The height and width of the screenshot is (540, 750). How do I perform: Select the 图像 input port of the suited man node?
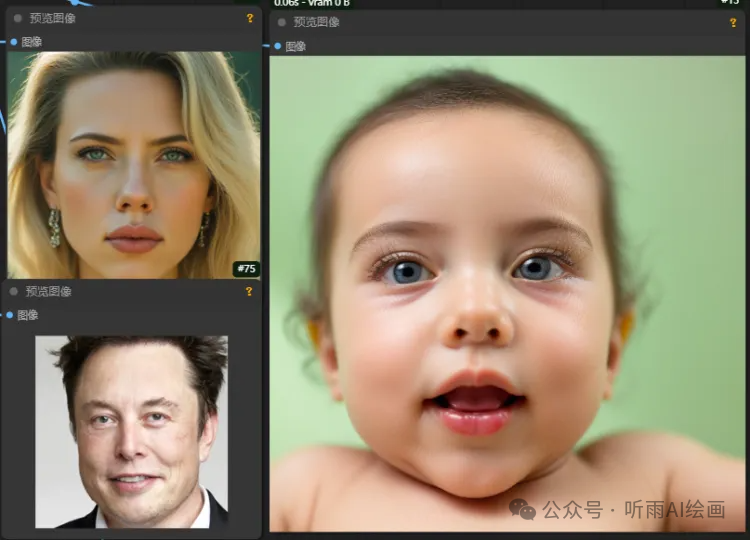point(10,315)
